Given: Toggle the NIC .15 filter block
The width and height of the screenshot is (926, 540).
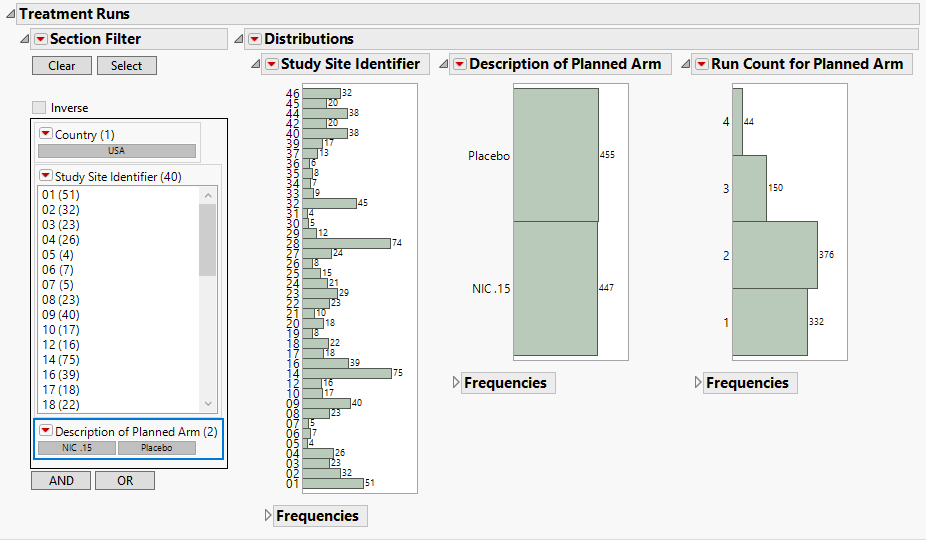Looking at the screenshot, I should pos(76,448).
